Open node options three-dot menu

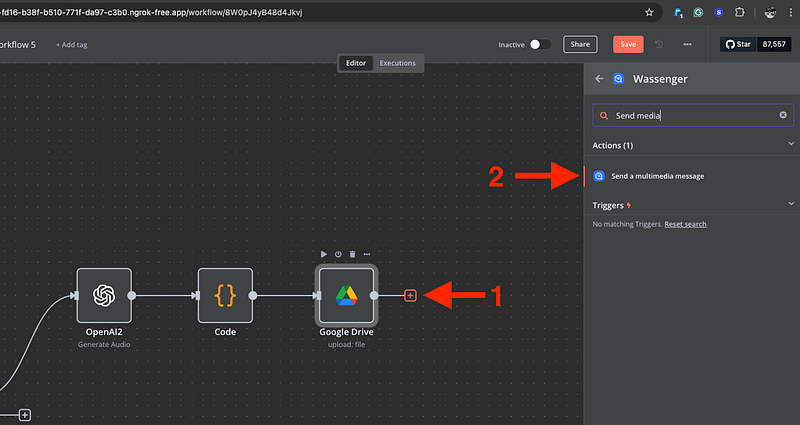(367, 254)
